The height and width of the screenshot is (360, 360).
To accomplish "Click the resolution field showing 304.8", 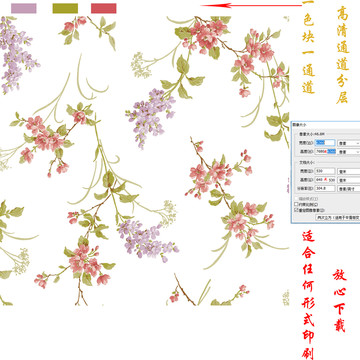I will coord(325,188).
